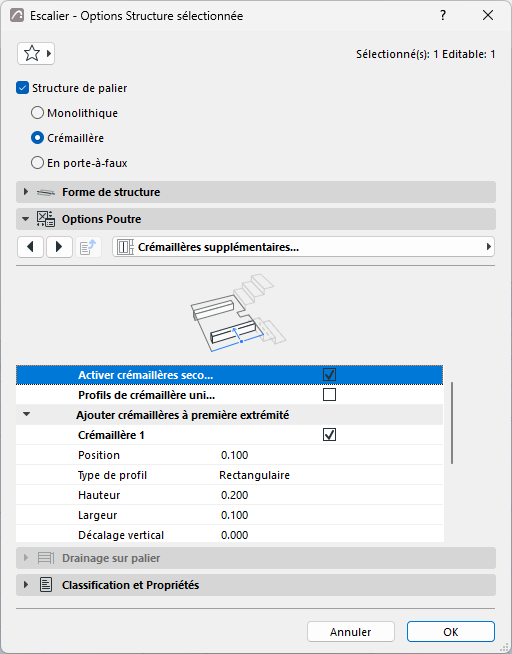Click the landing stringer preview illustration
The image size is (512, 654).
238,313
